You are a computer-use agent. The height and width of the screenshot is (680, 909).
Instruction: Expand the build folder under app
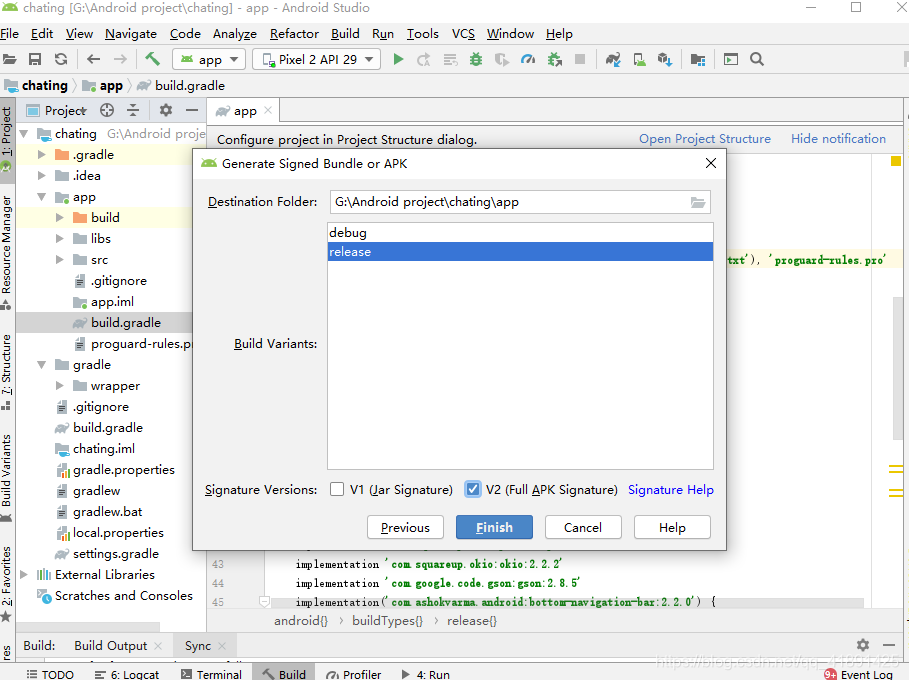tap(59, 217)
